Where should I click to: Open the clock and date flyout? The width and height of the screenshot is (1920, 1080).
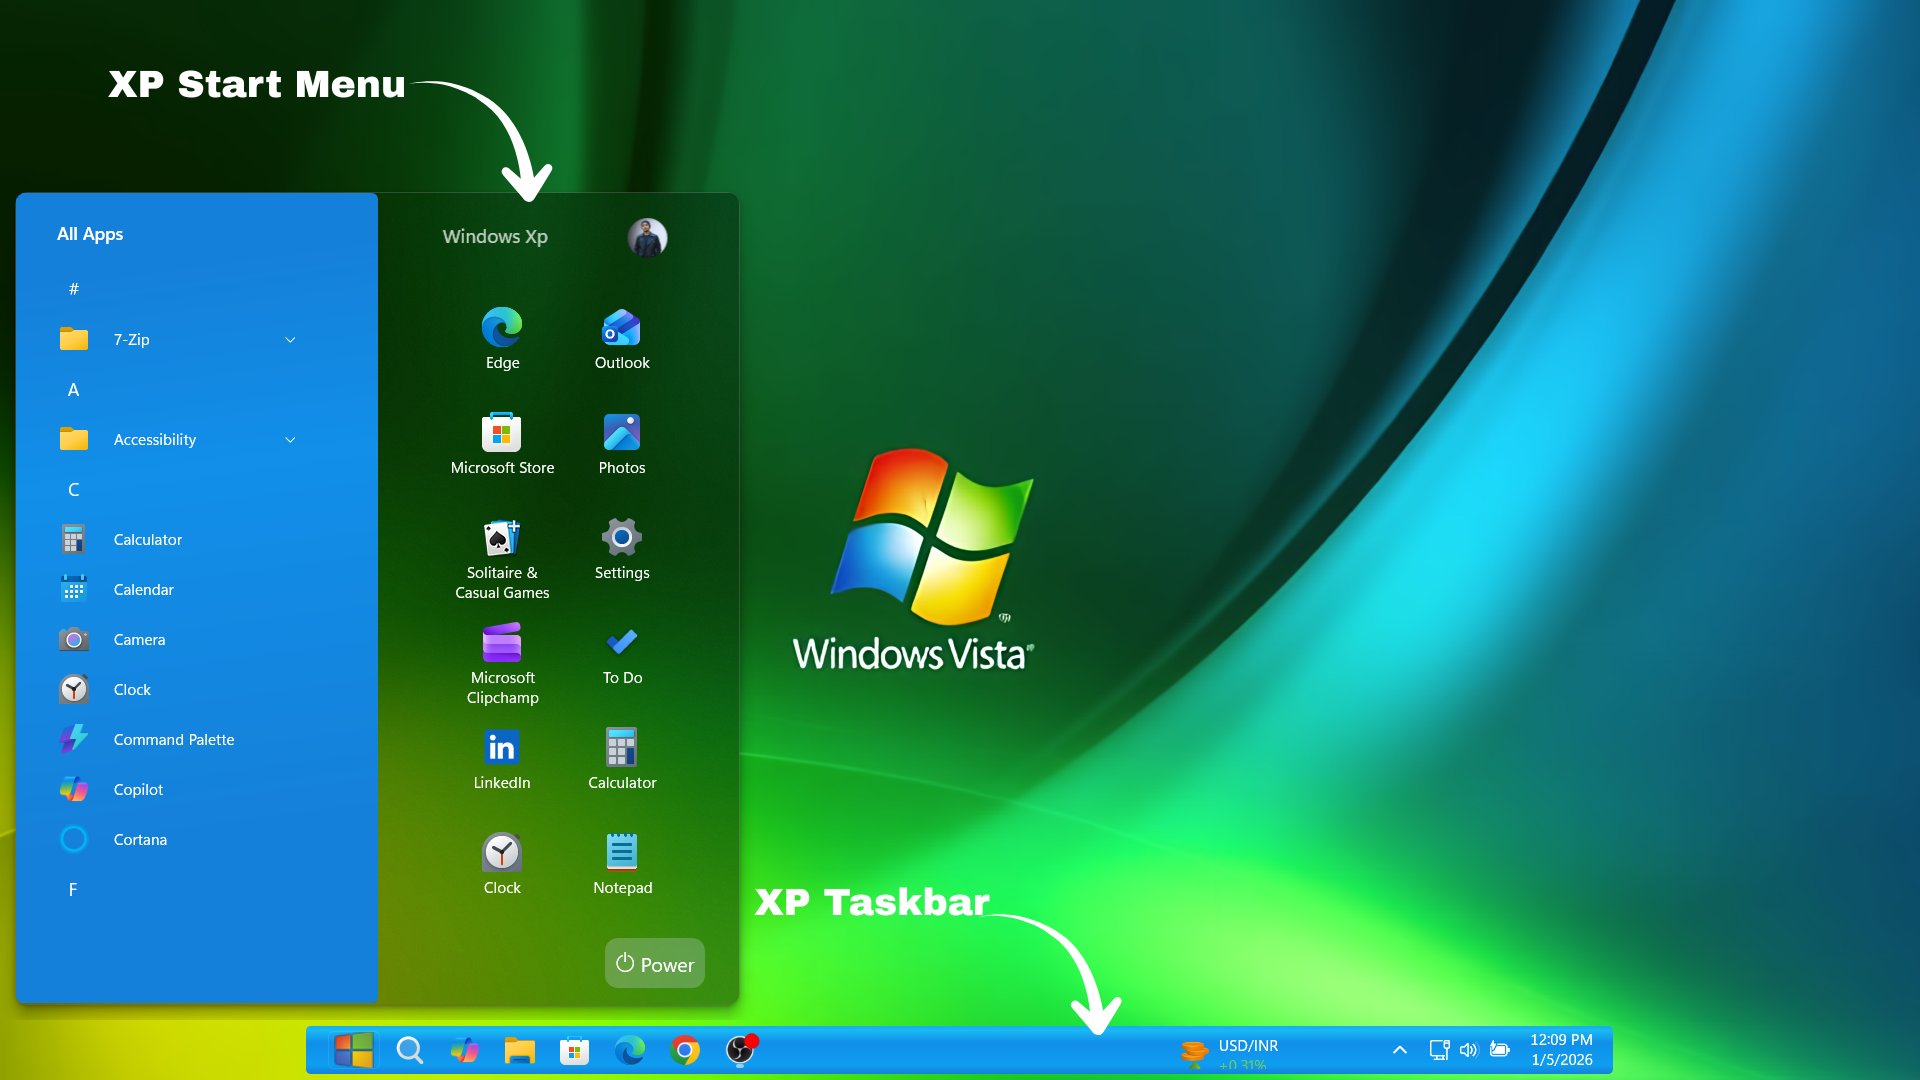coord(1561,1050)
